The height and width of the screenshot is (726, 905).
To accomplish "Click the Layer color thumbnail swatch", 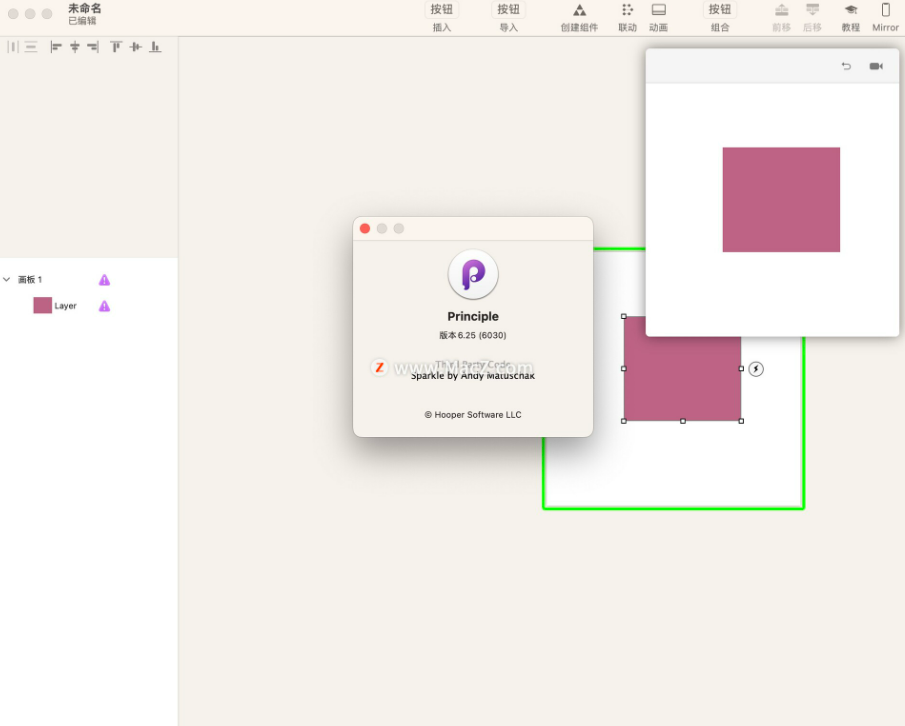I will point(43,305).
